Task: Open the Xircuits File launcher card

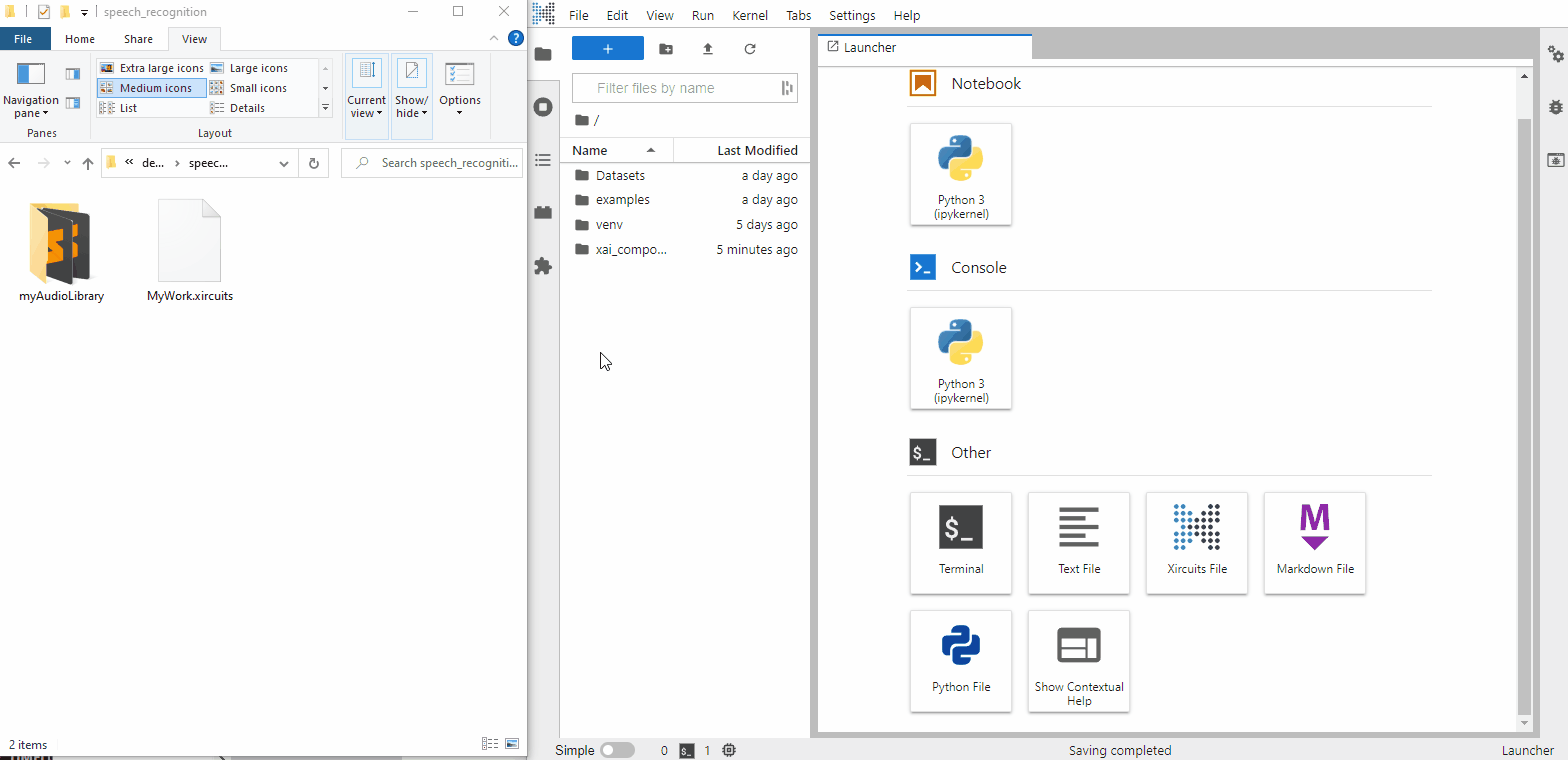Action: (x=1196, y=542)
